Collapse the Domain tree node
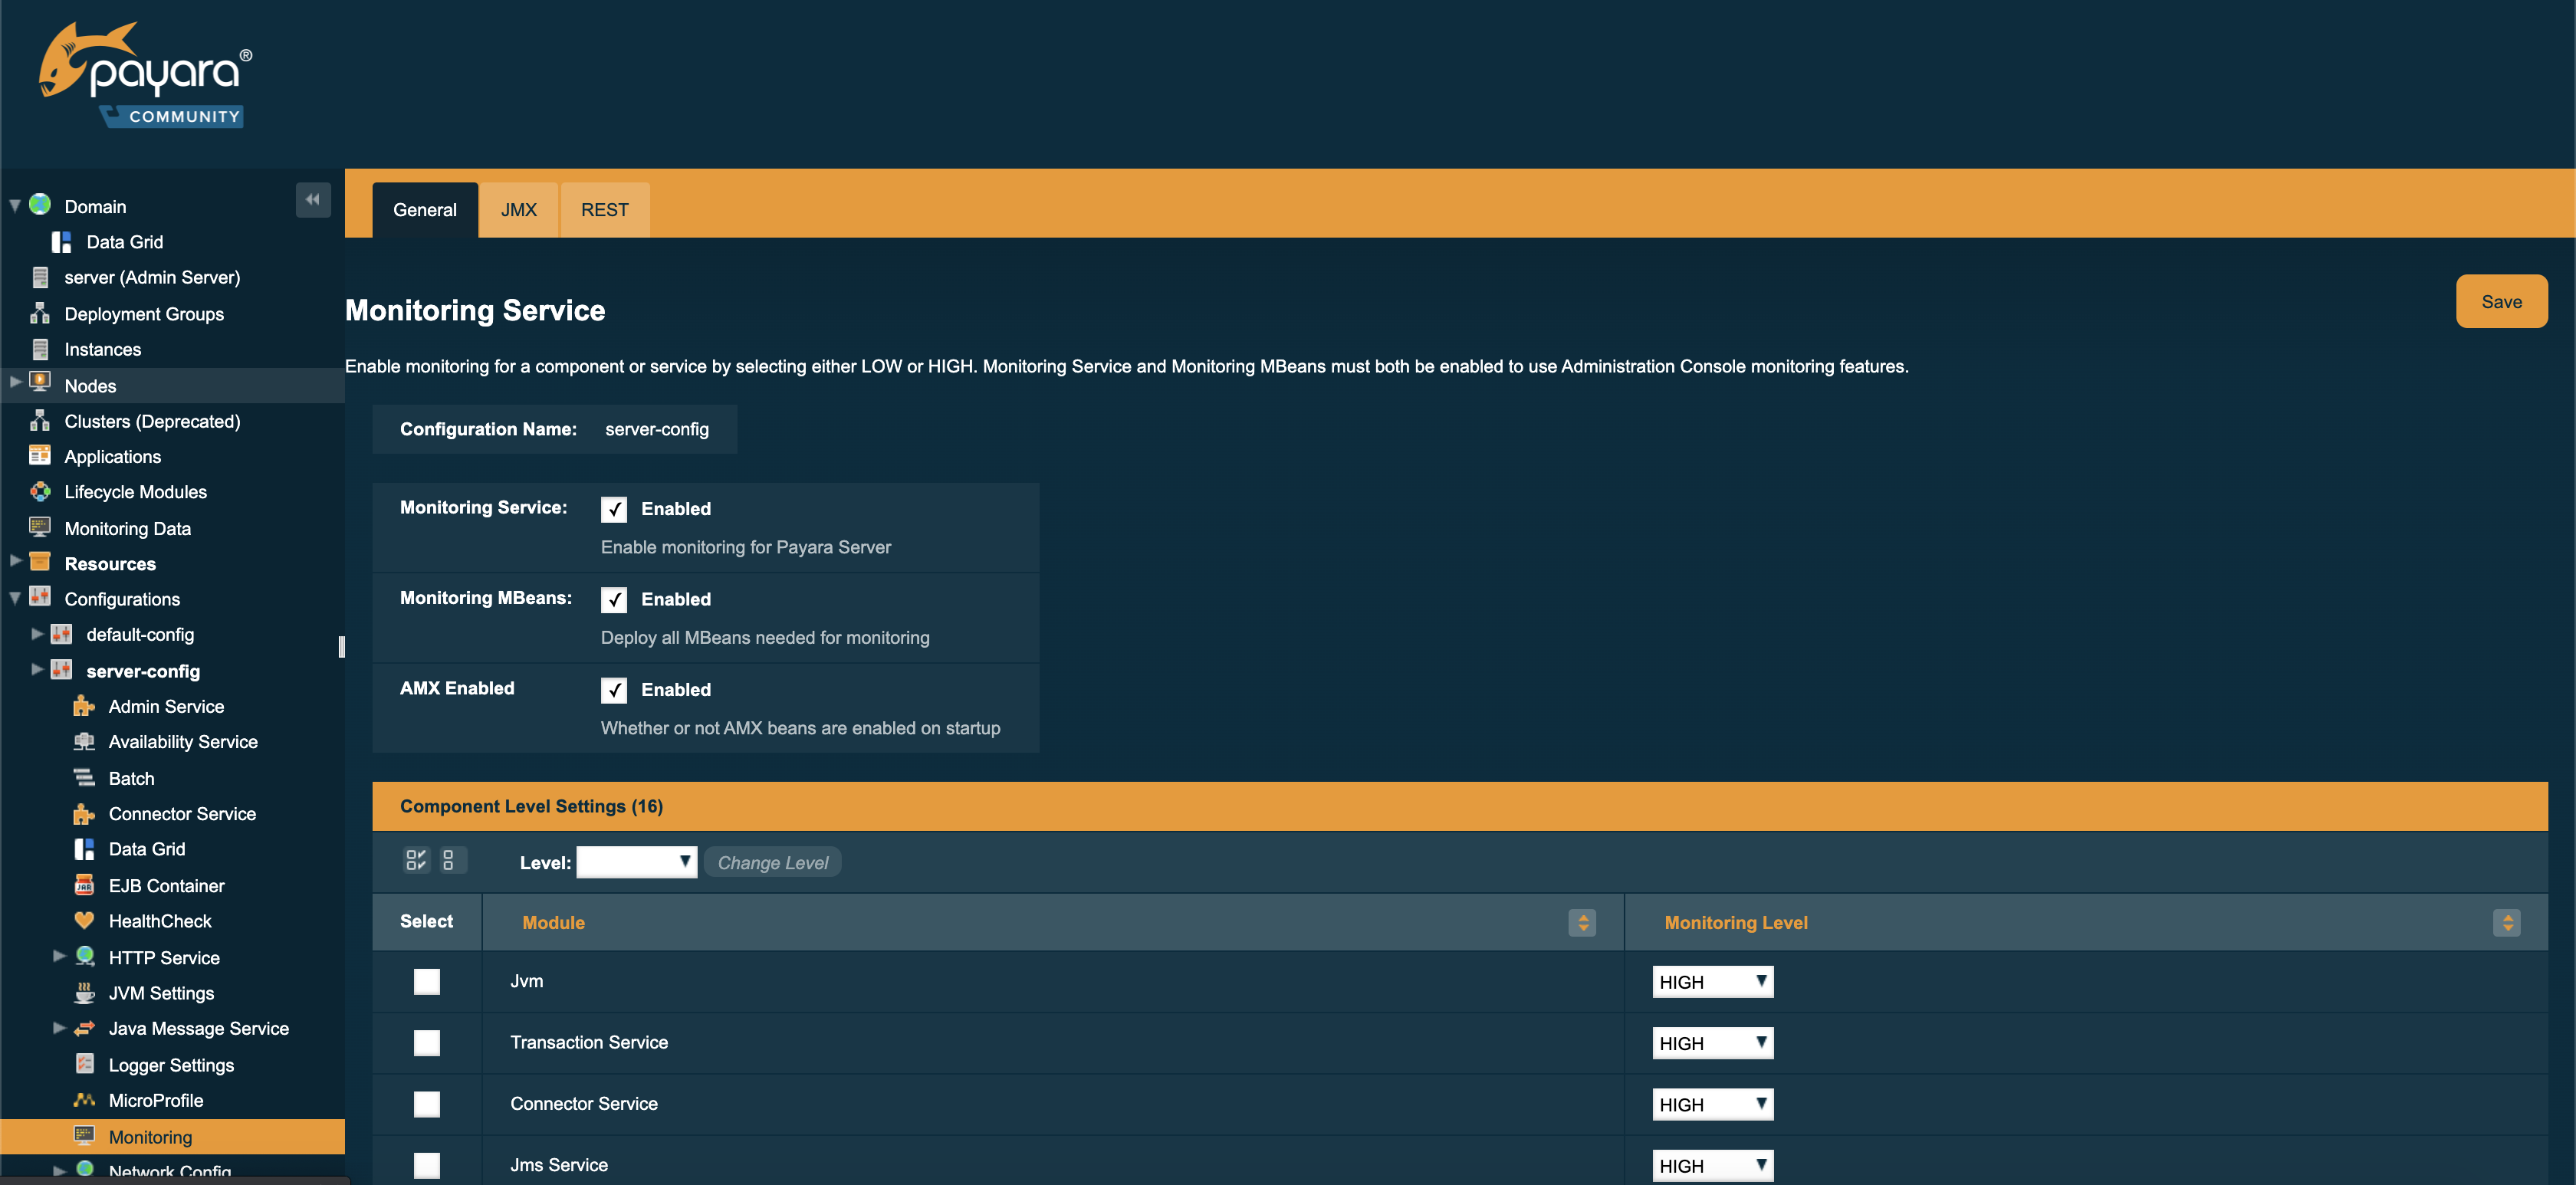This screenshot has height=1185, width=2576. click(x=15, y=206)
